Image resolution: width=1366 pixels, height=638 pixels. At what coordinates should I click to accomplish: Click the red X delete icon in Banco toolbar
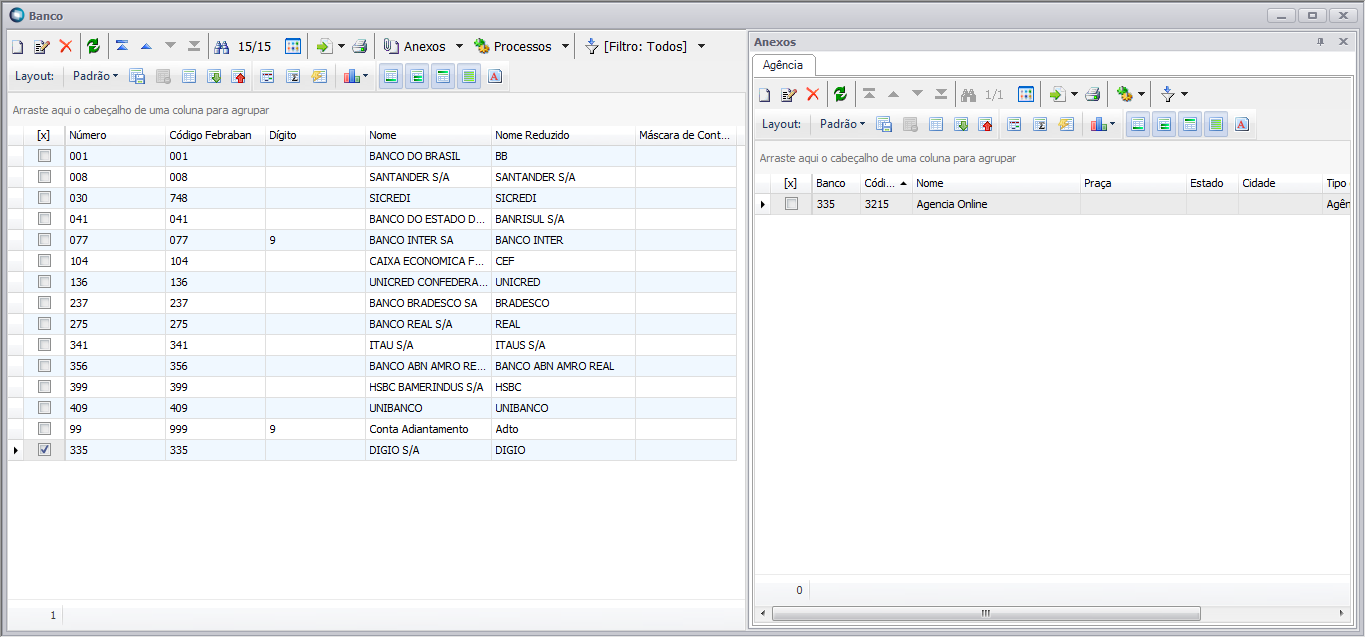[66, 46]
